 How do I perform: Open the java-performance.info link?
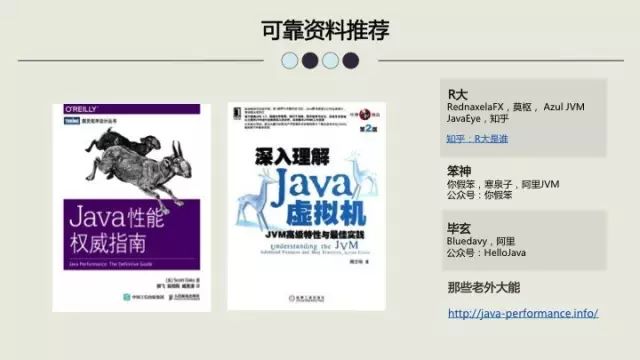[x=523, y=313]
